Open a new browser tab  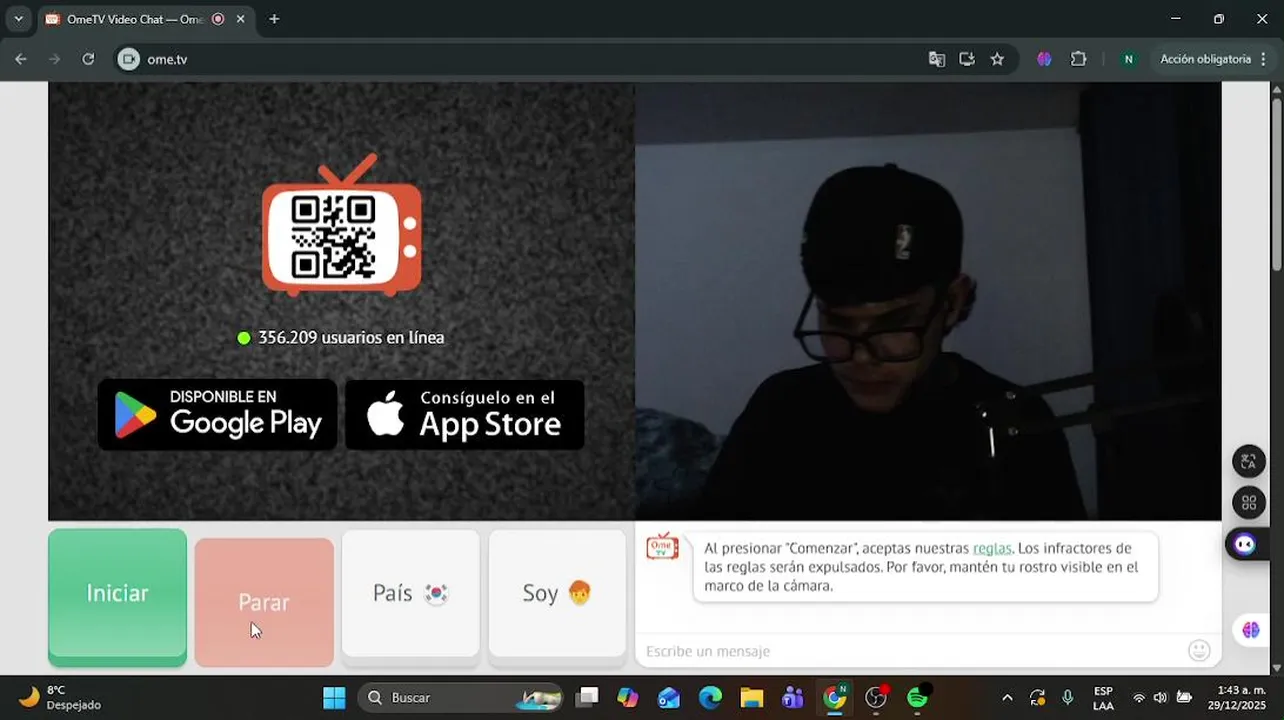pyautogui.click(x=274, y=19)
